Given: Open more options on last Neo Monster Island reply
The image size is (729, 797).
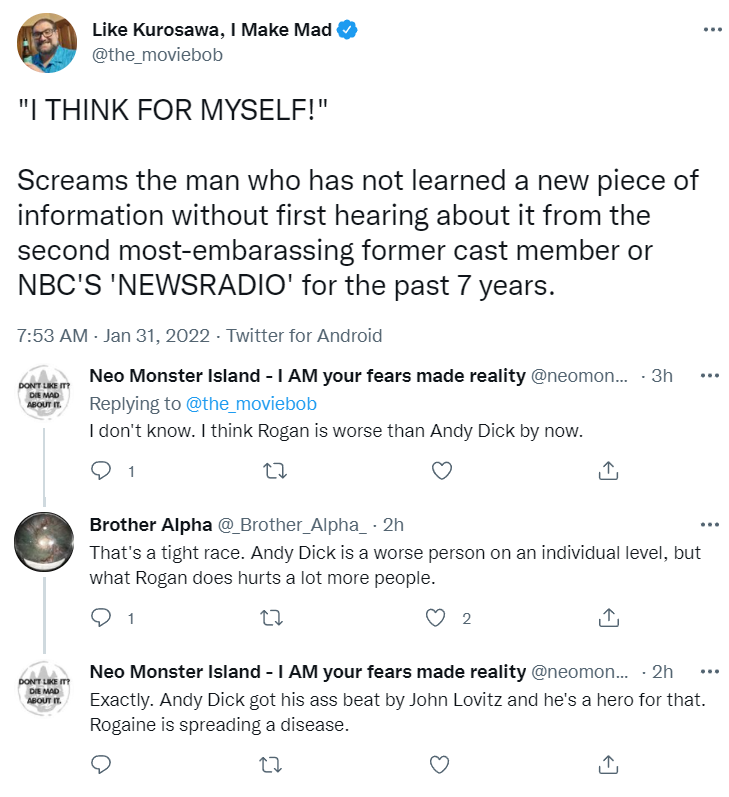Looking at the screenshot, I should 710,671.
